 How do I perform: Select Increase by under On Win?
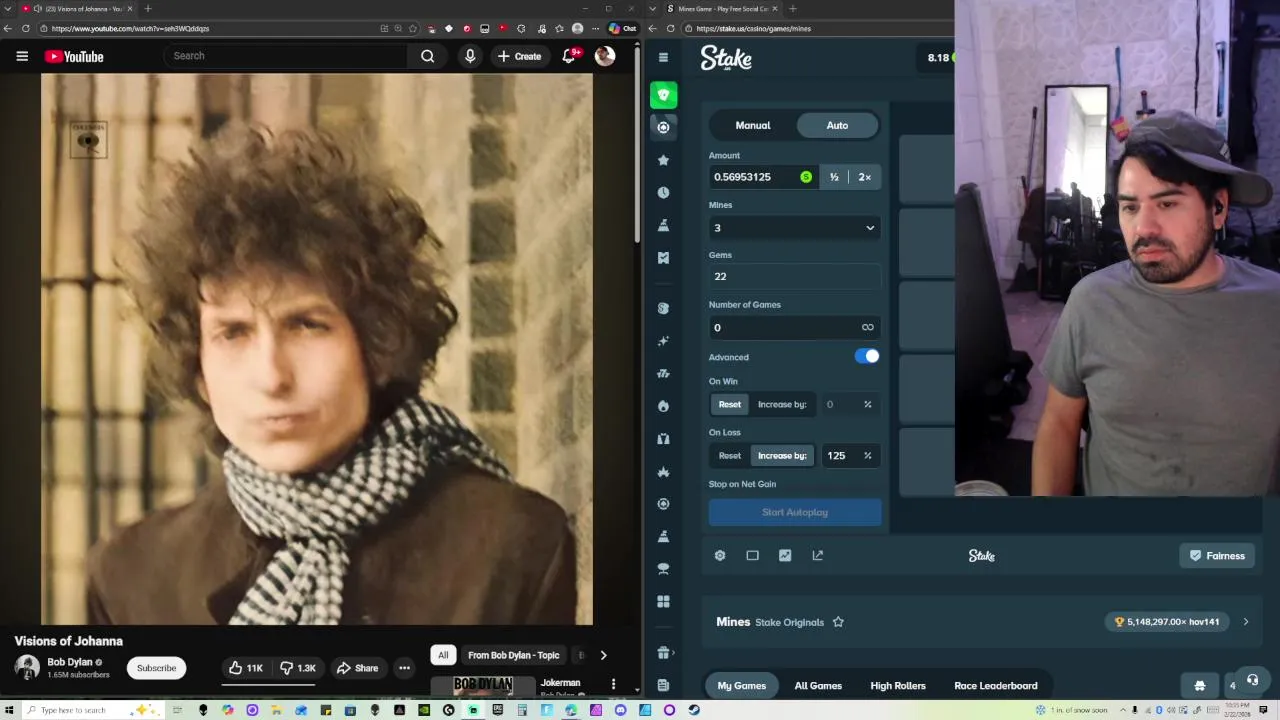pos(782,404)
